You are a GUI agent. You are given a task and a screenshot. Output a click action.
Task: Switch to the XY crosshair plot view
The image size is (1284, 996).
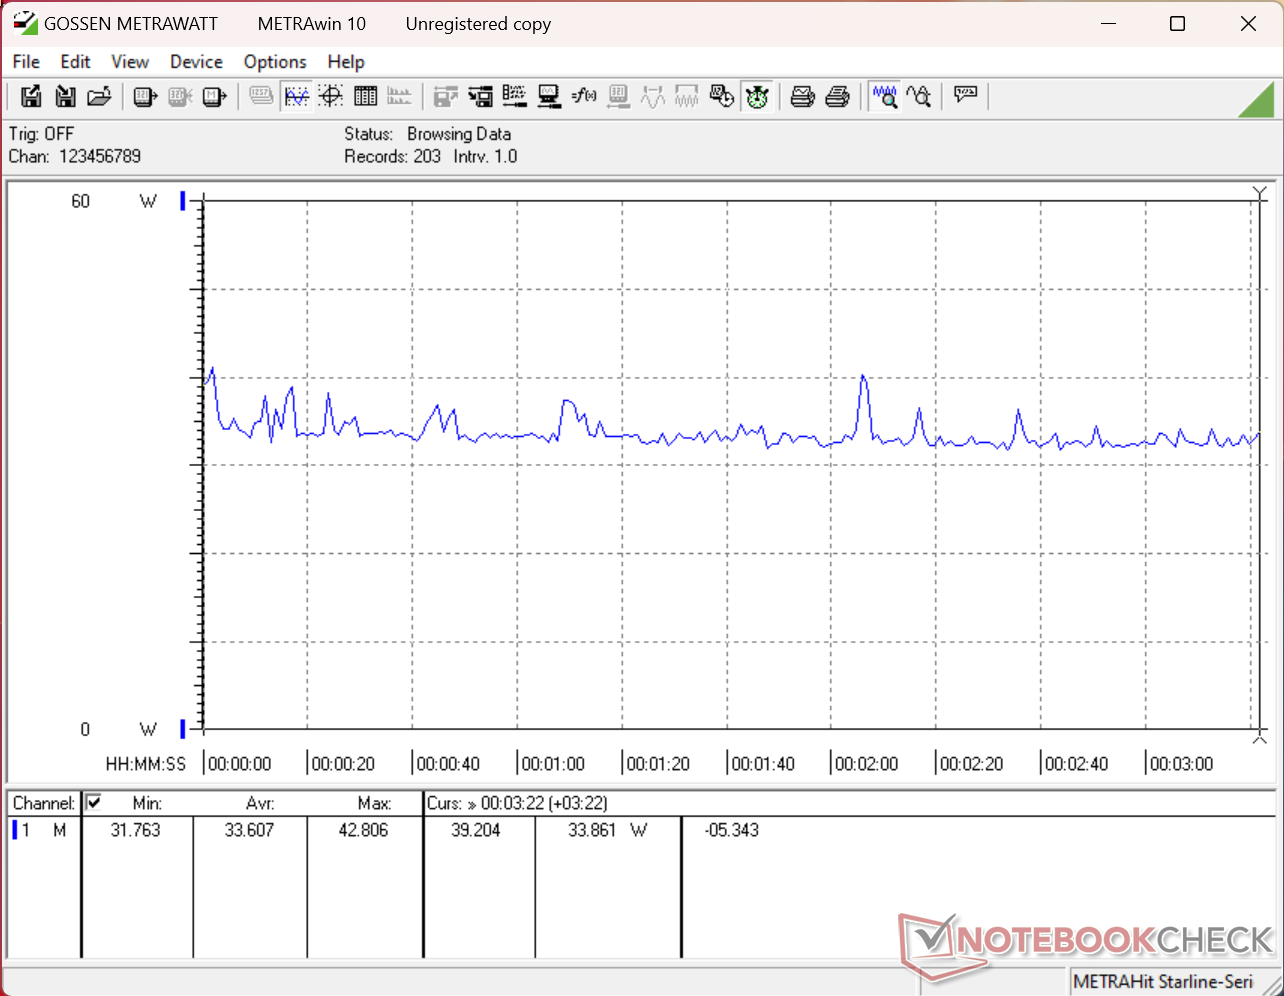(331, 97)
